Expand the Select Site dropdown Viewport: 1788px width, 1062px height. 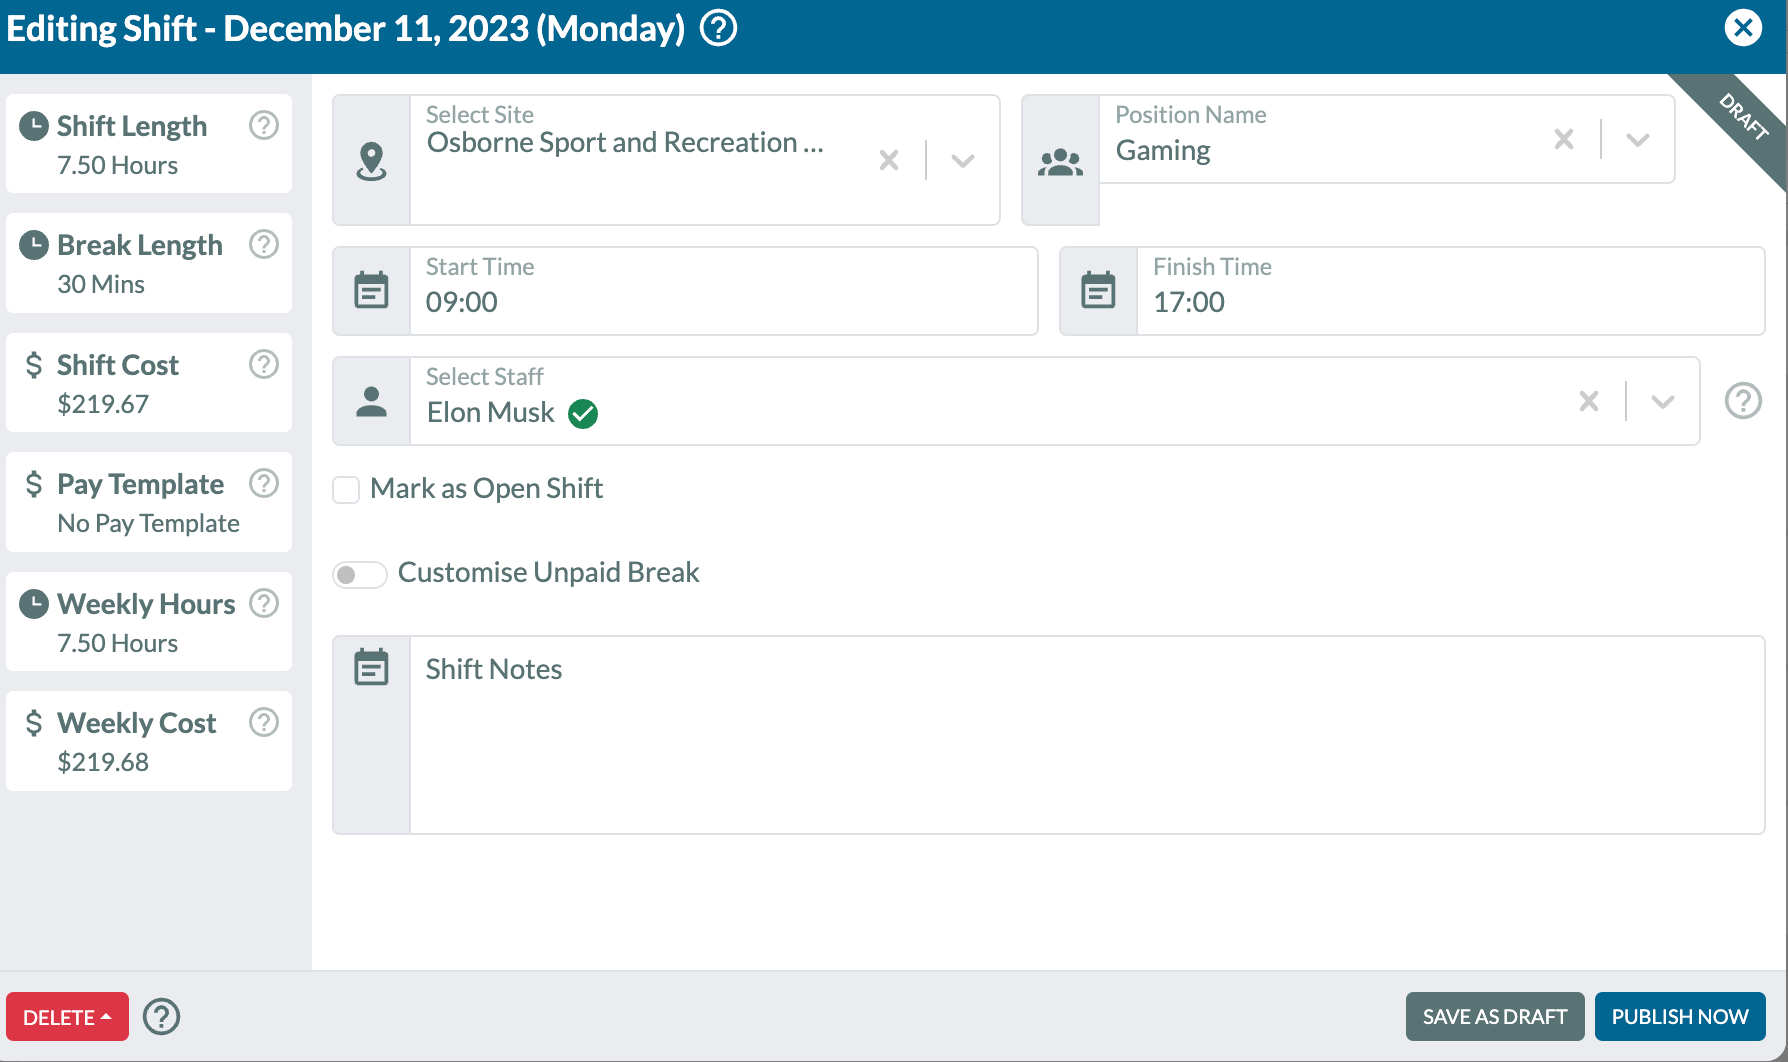click(x=963, y=160)
